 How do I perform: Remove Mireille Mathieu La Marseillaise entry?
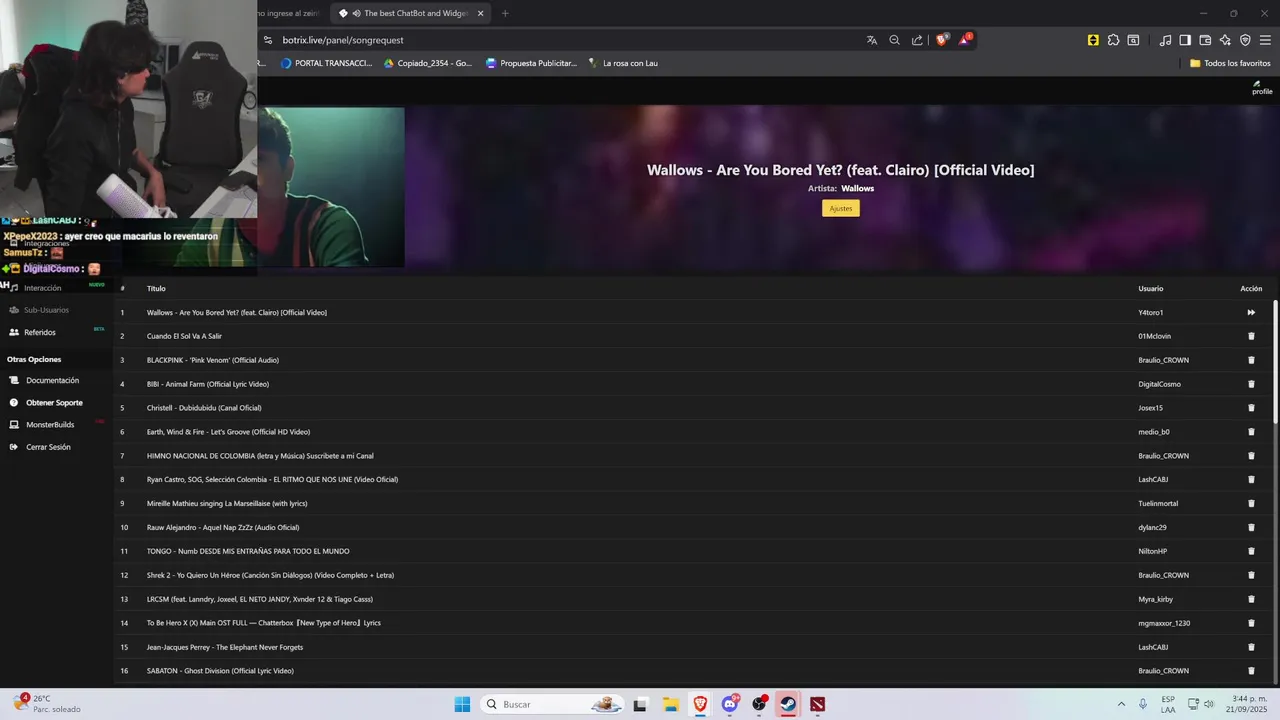pyautogui.click(x=1251, y=503)
